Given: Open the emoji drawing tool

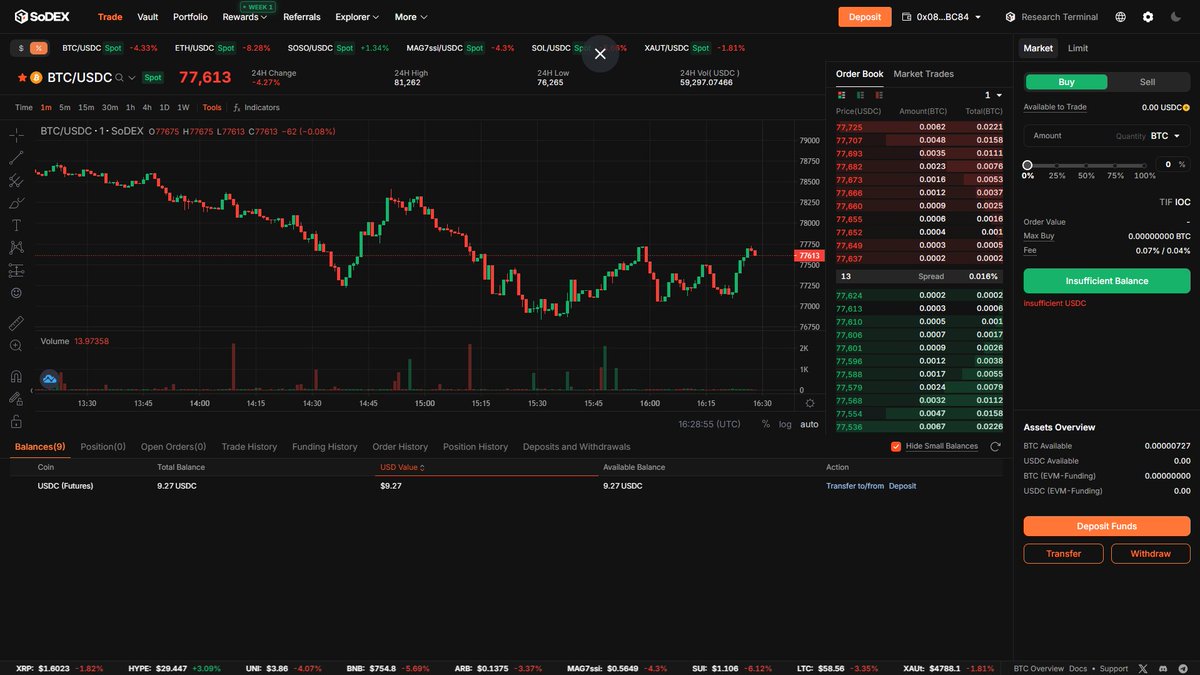Looking at the screenshot, I should (x=16, y=292).
